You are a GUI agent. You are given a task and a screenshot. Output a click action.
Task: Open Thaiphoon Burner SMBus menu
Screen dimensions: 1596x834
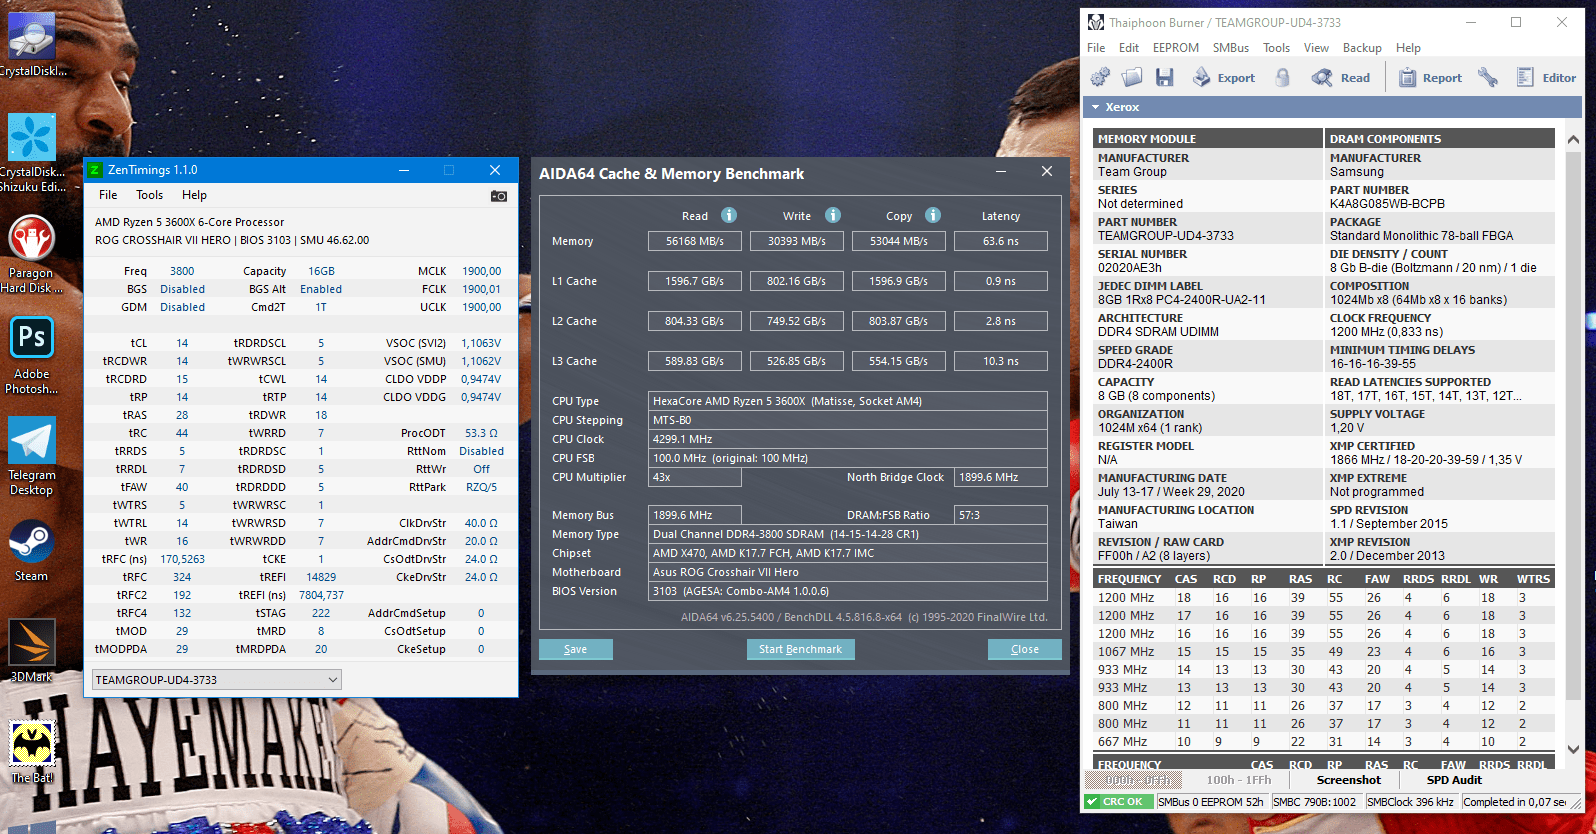[x=1231, y=48]
